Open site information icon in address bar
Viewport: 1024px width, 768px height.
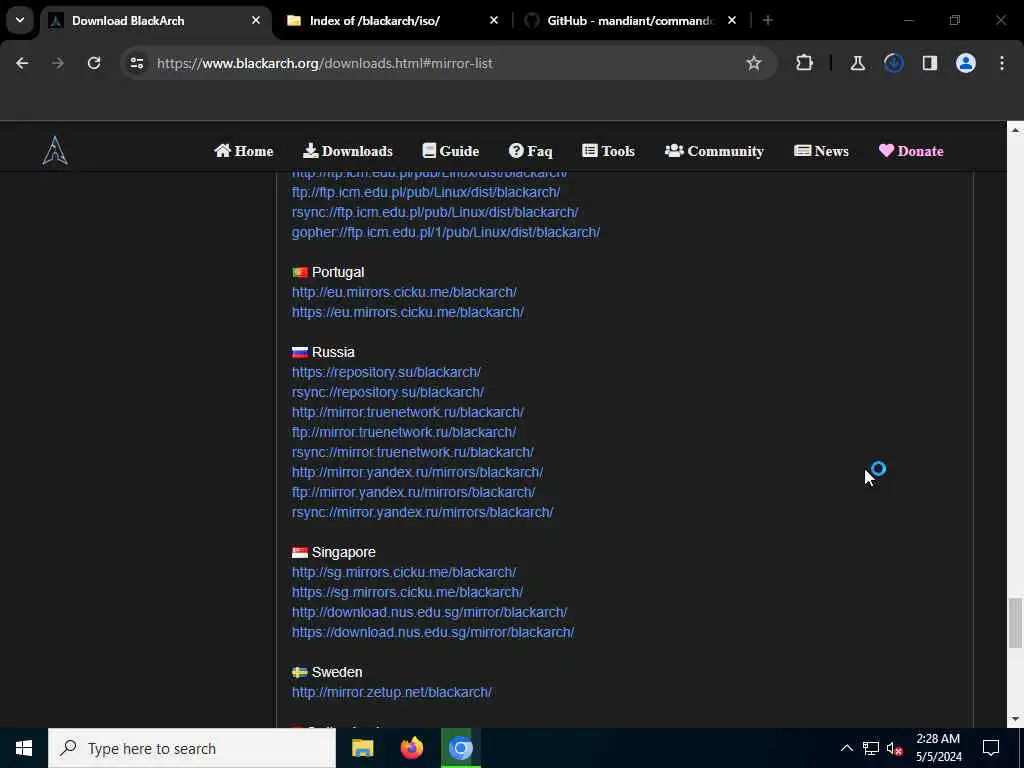coord(136,63)
